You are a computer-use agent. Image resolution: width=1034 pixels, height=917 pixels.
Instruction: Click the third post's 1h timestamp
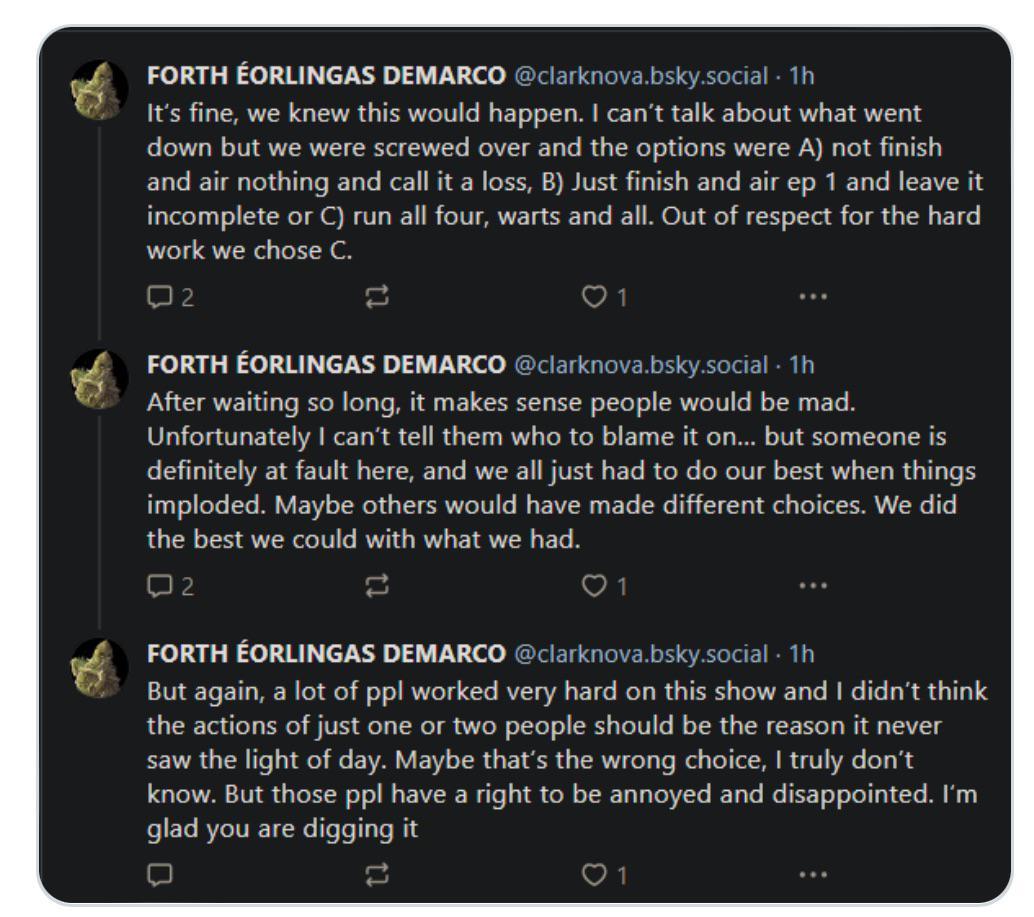click(x=802, y=654)
